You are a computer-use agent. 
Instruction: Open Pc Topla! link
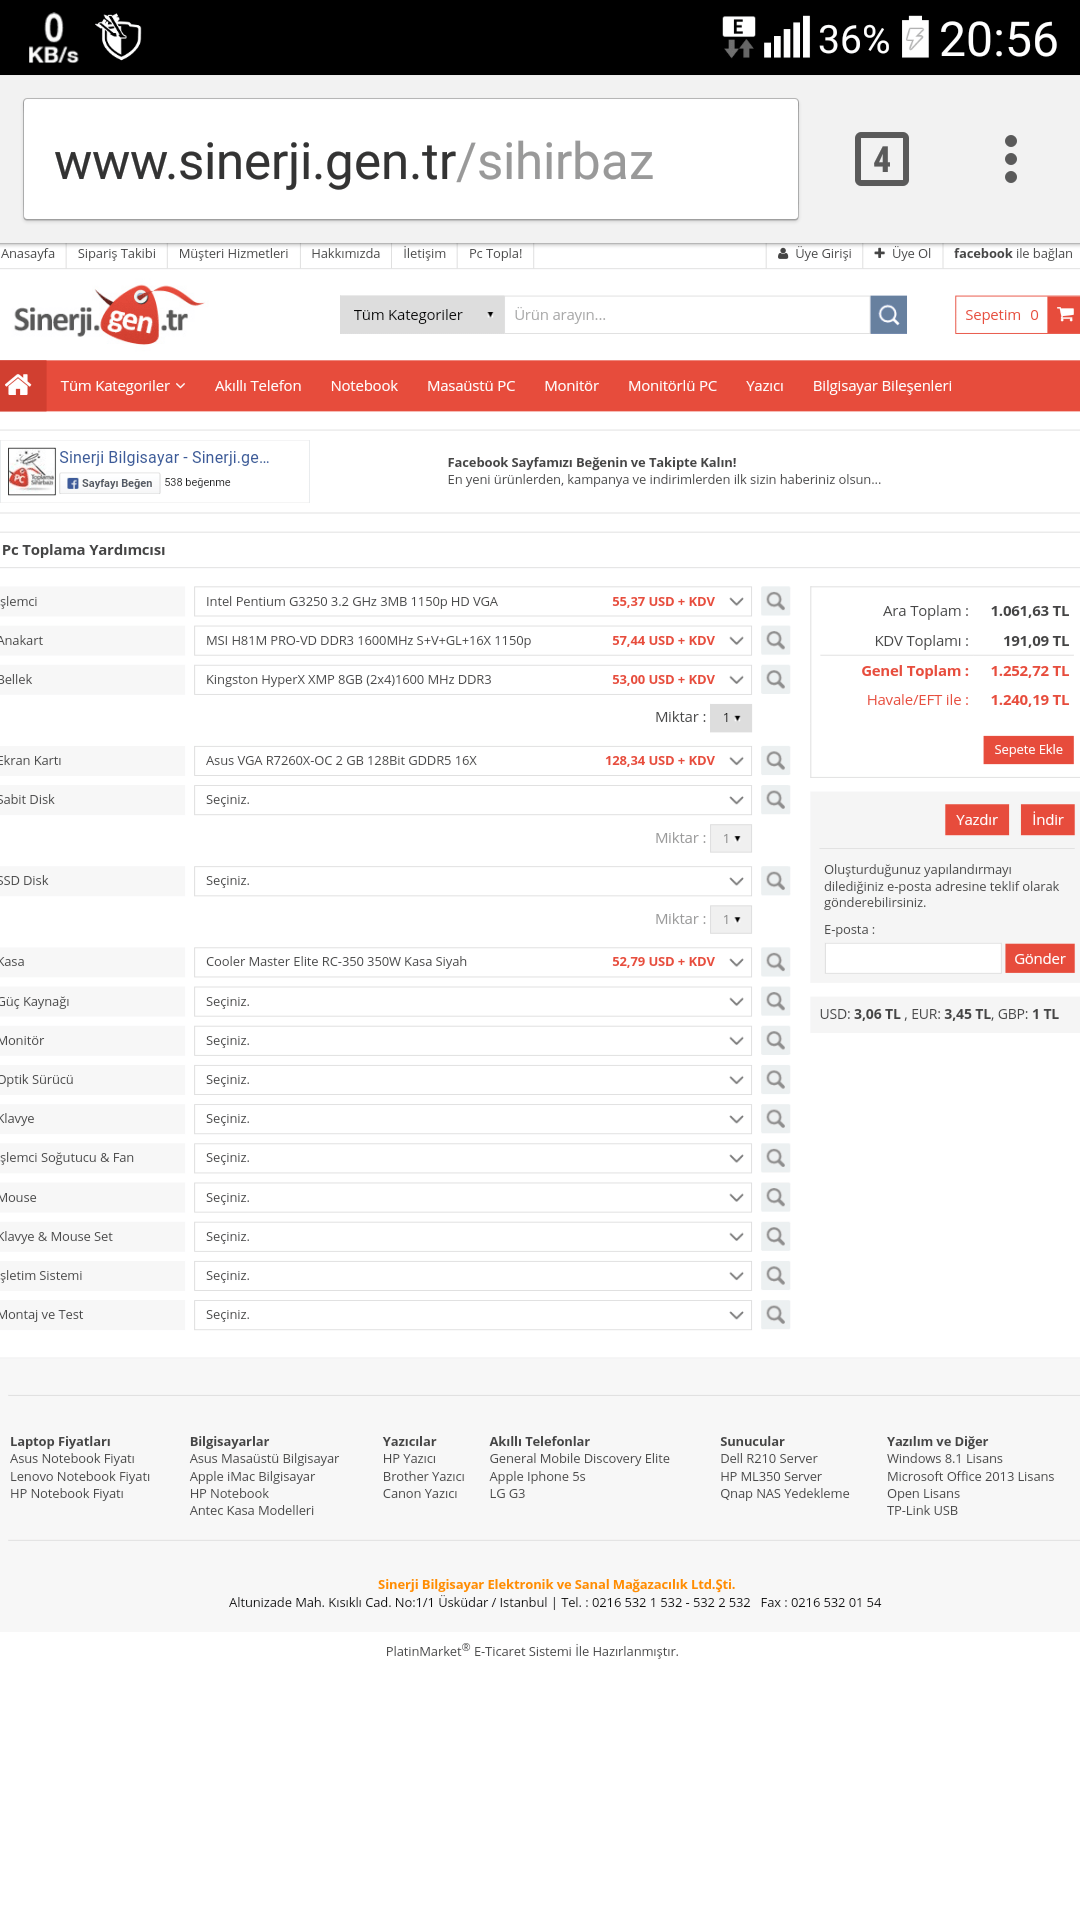tap(496, 254)
